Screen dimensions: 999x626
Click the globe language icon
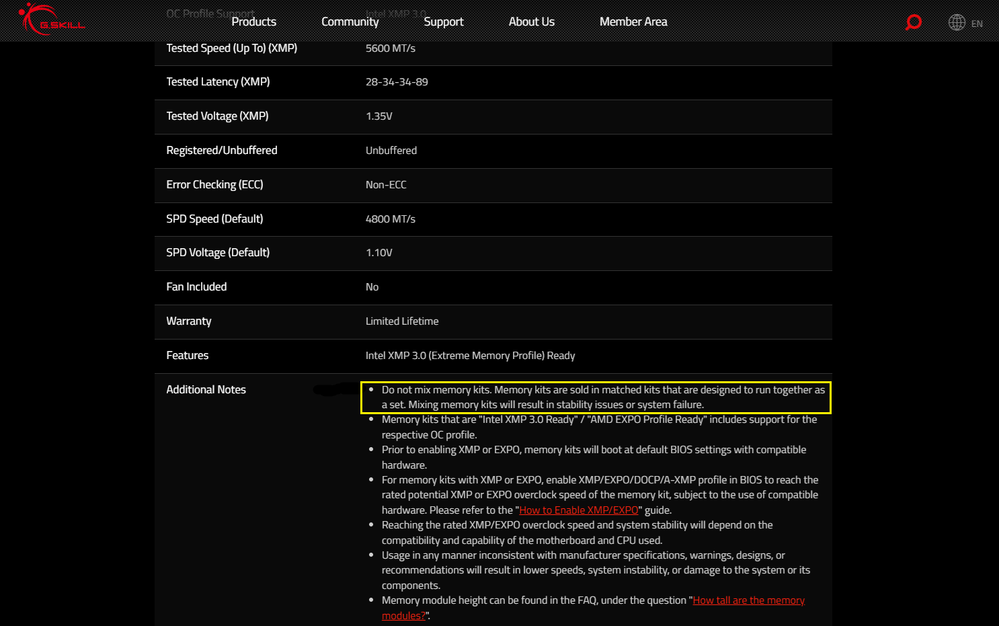coord(956,22)
